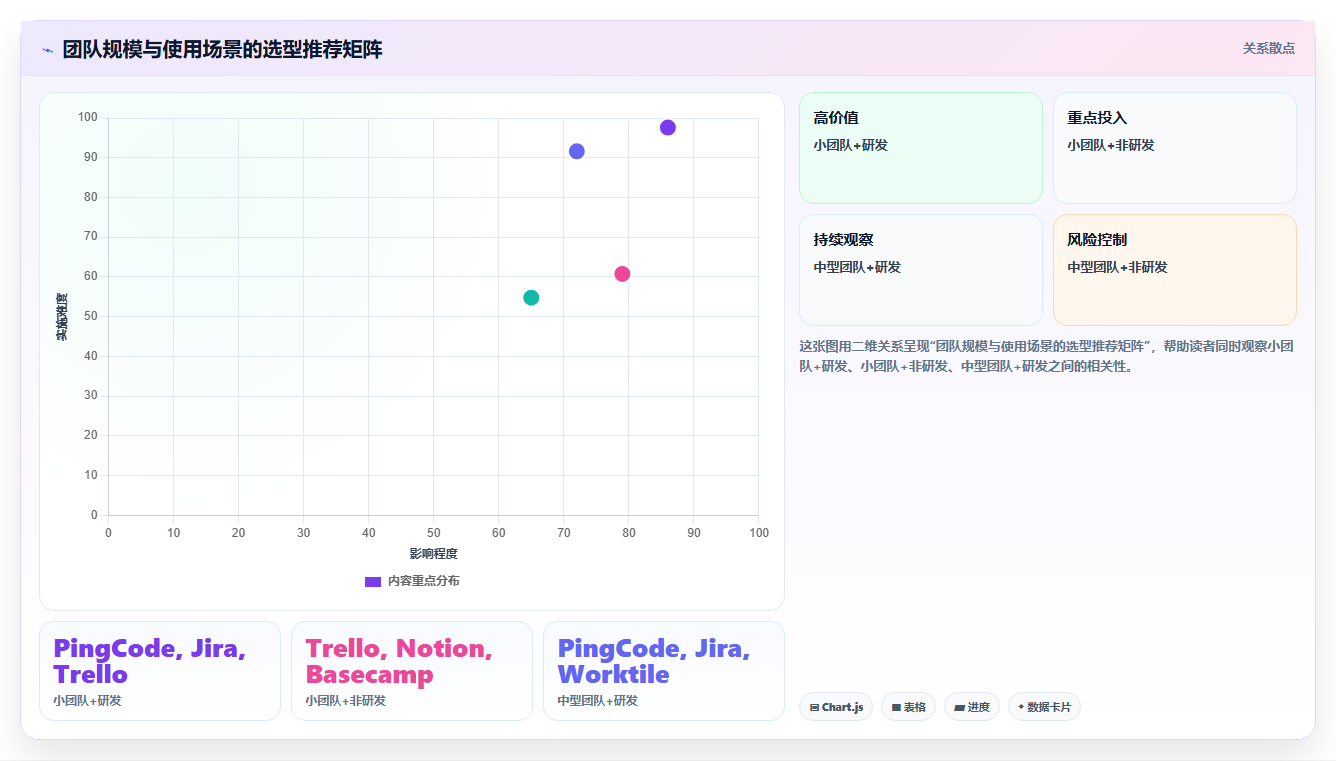
Task: Click the 中型团队+研发 caption under PingCode, Jira, Worktile
Action: 597,701
